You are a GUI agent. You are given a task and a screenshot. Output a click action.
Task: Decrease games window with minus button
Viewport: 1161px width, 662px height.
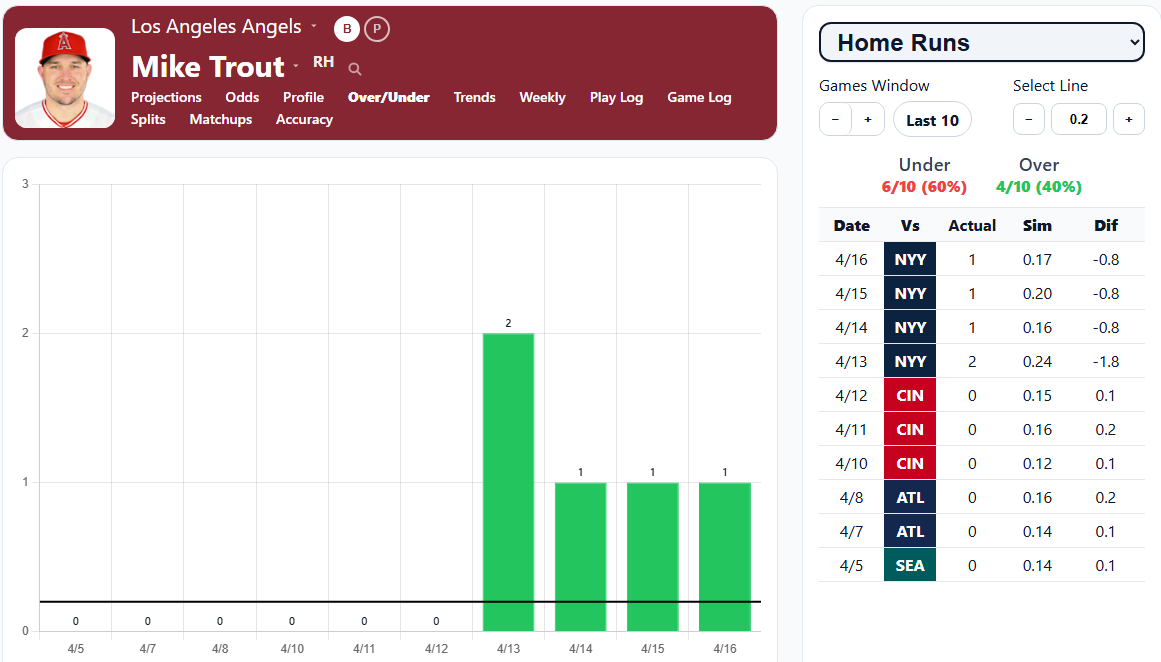click(835, 119)
